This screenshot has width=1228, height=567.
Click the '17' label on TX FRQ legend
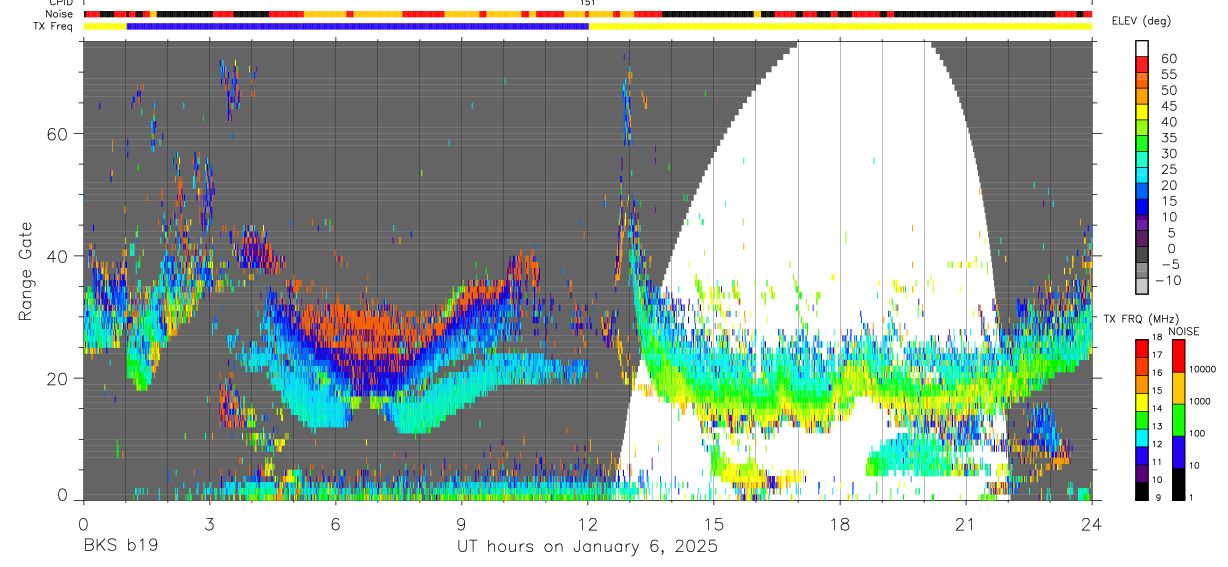(x=1156, y=354)
